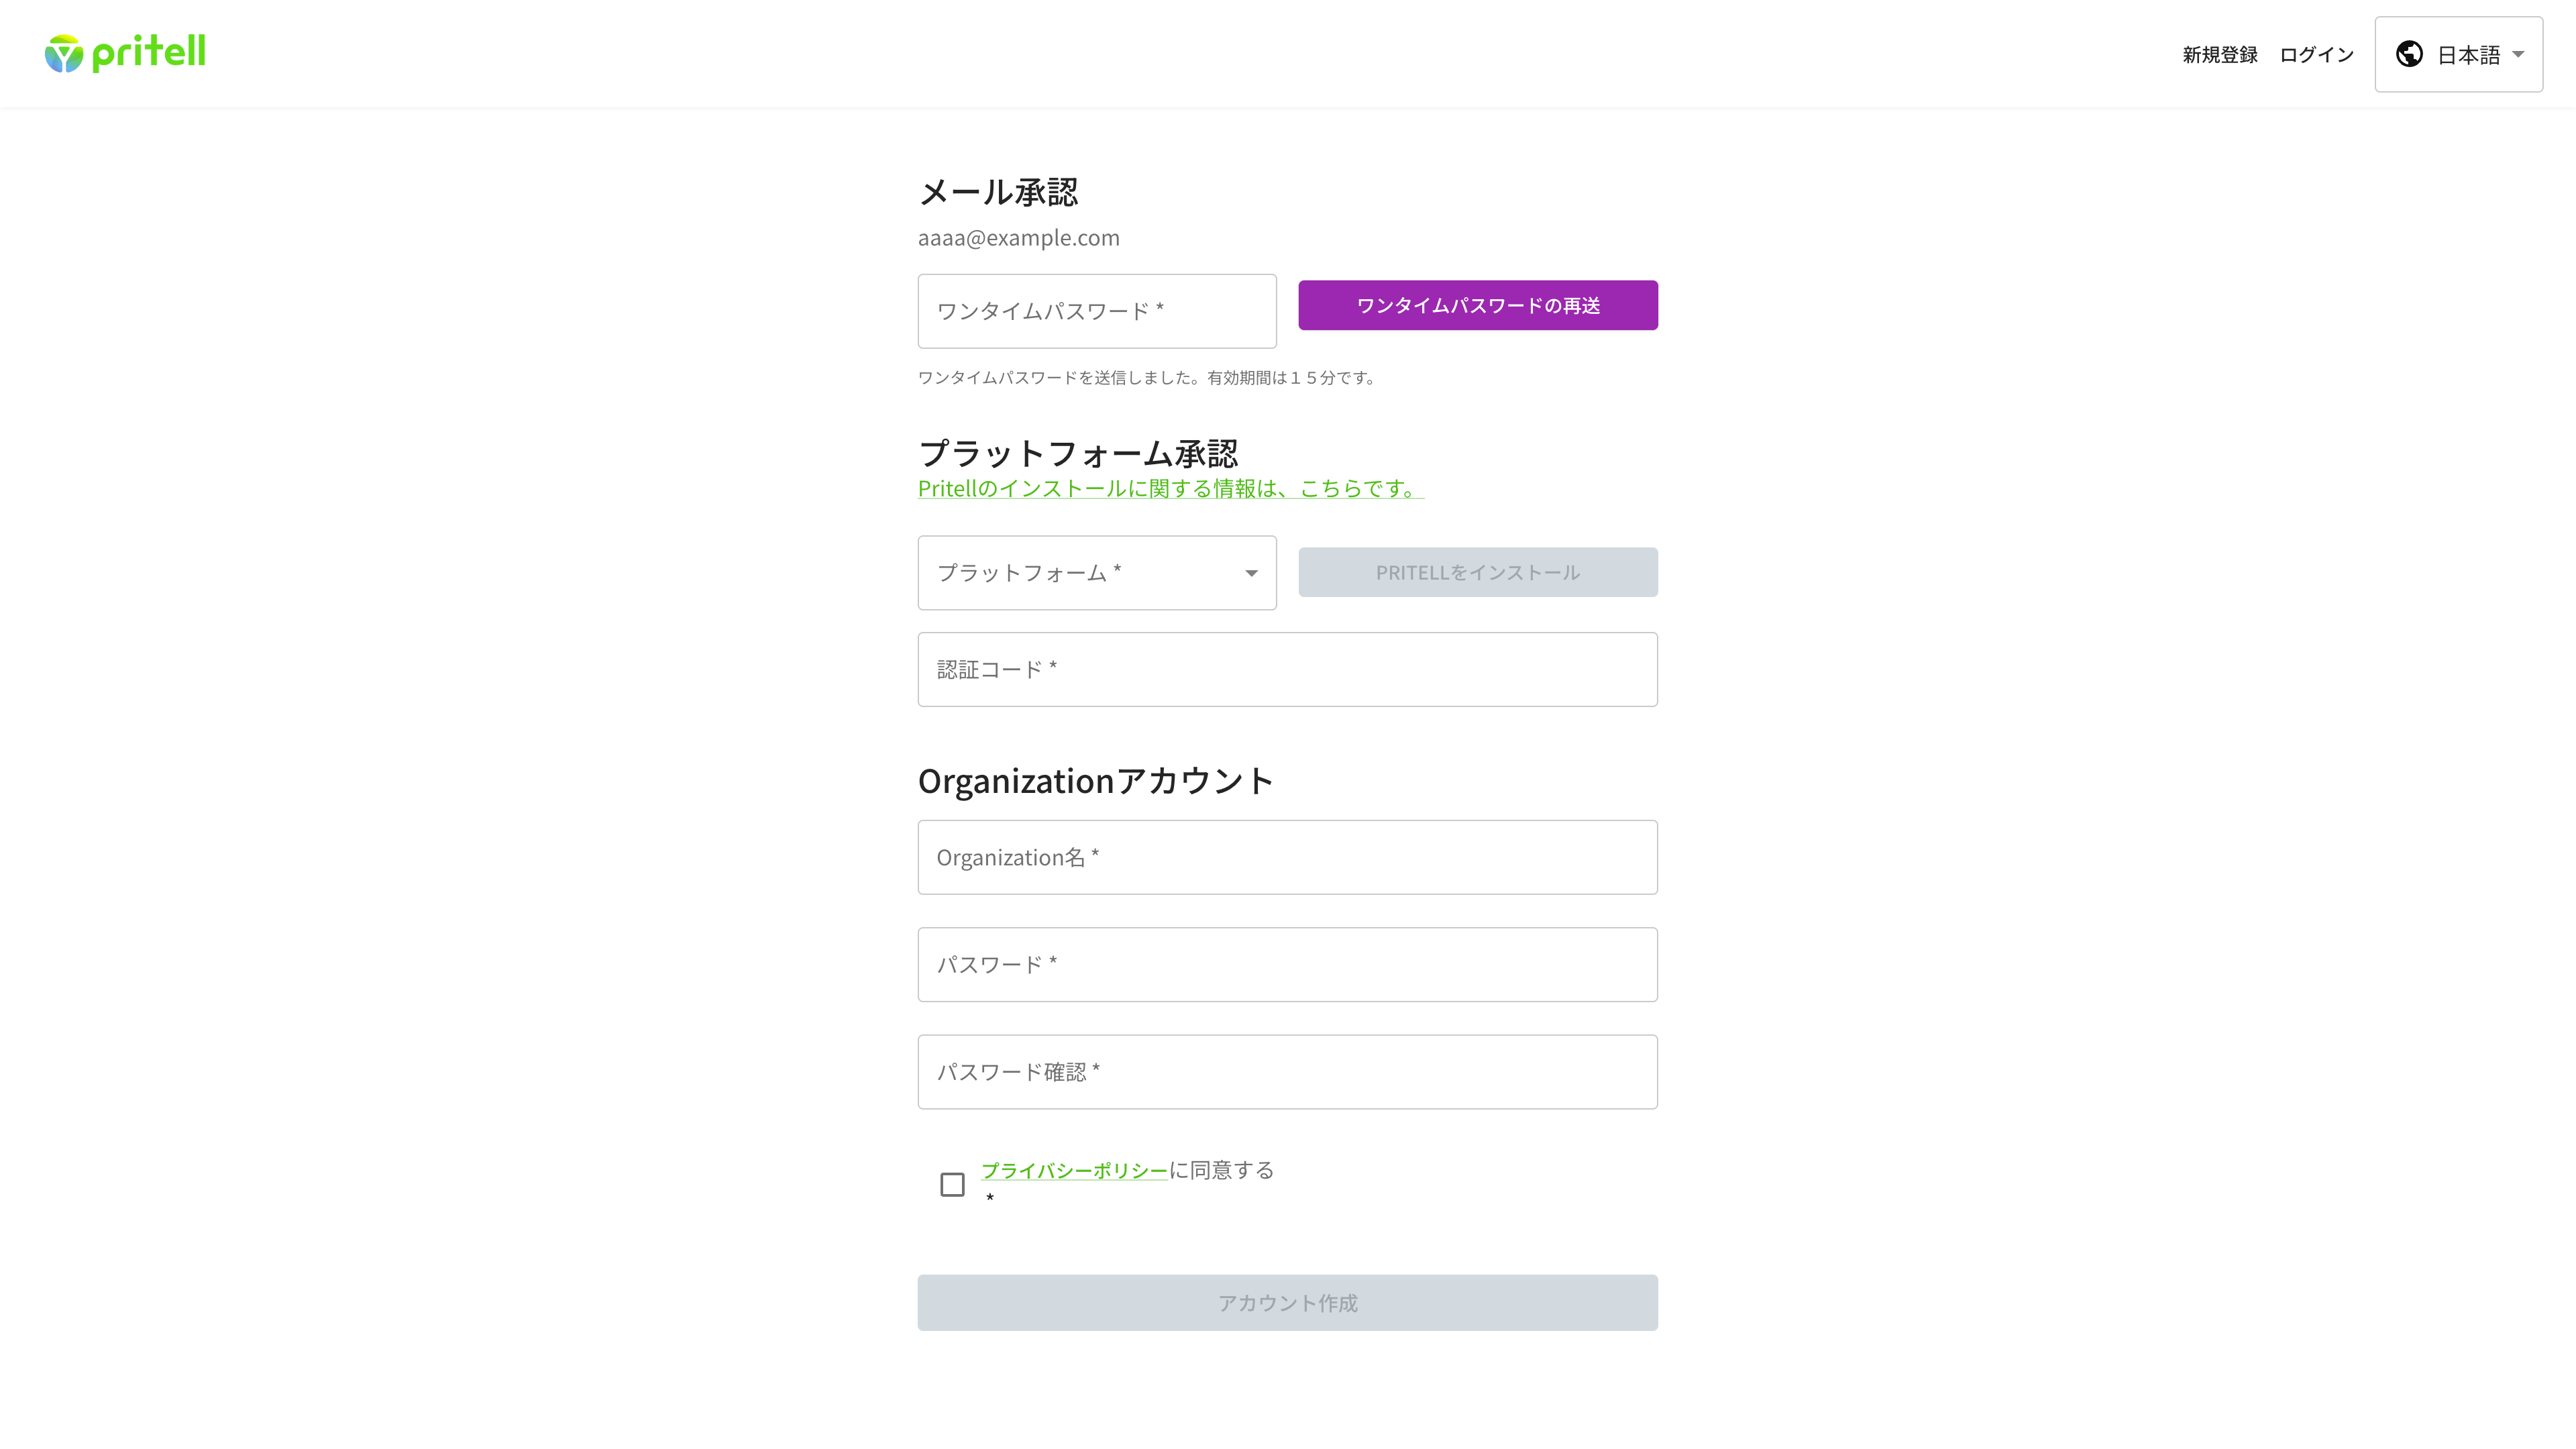Viewport: 2576px width, 1449px height.
Task: Click into the パスワード確認 field
Action: coord(1288,1071)
